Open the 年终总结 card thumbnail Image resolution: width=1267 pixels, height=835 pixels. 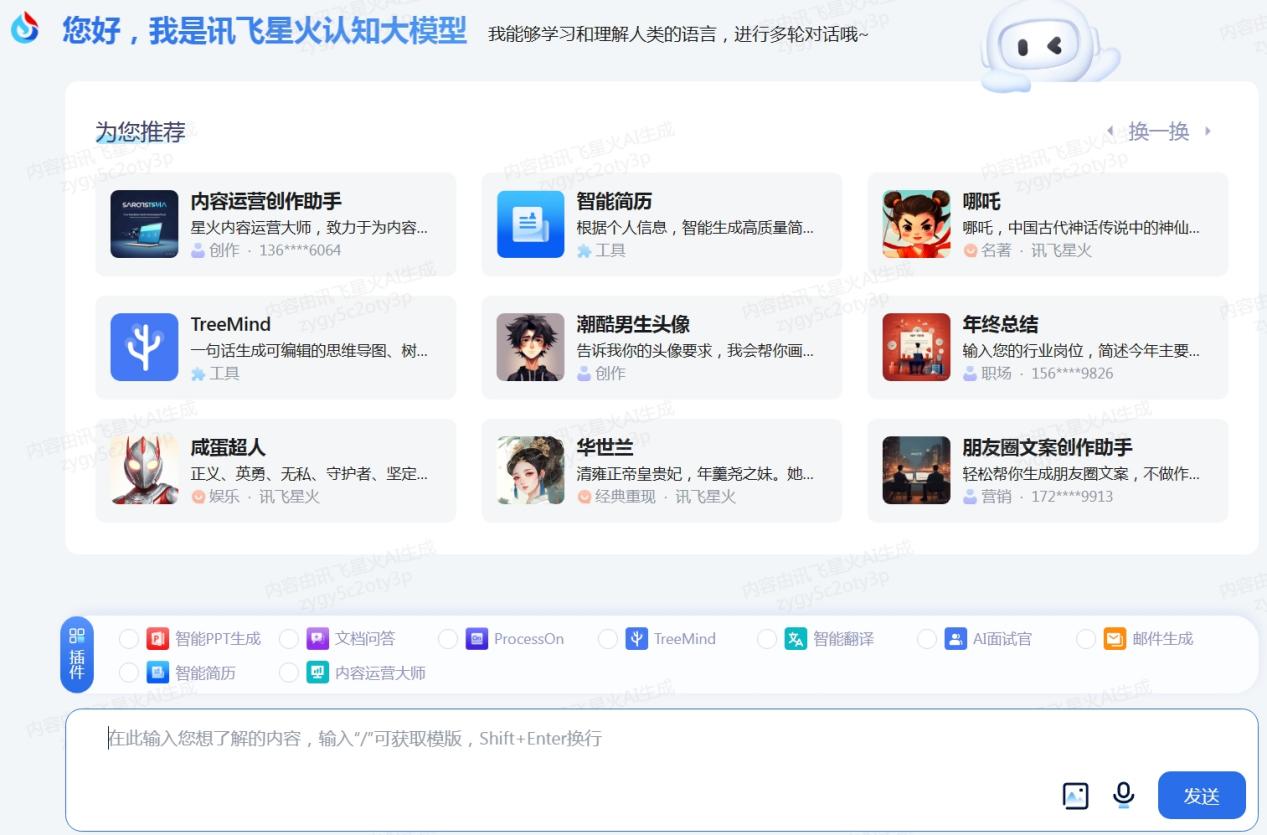(916, 347)
